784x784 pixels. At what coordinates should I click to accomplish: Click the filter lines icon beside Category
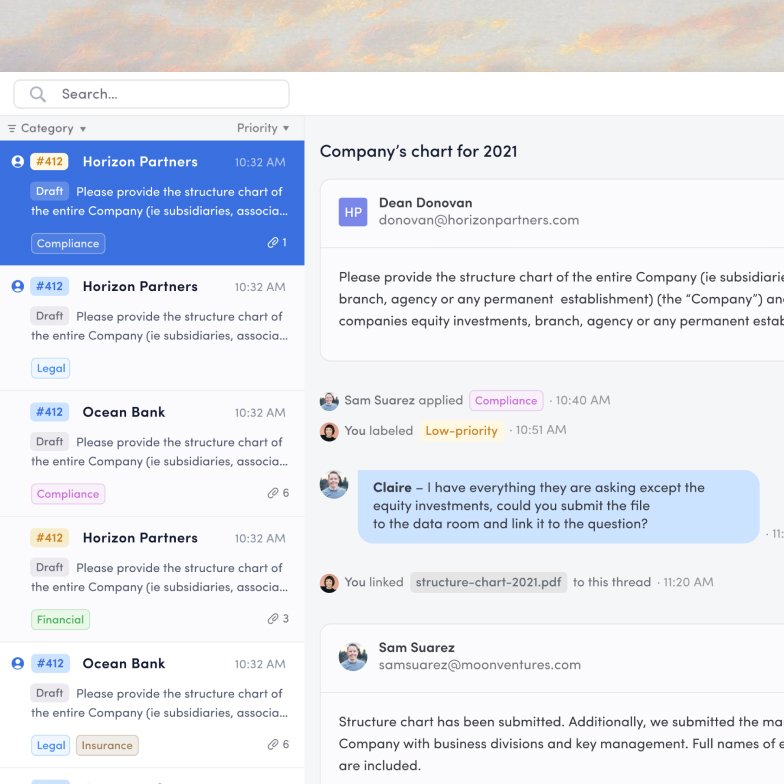tap(12, 128)
